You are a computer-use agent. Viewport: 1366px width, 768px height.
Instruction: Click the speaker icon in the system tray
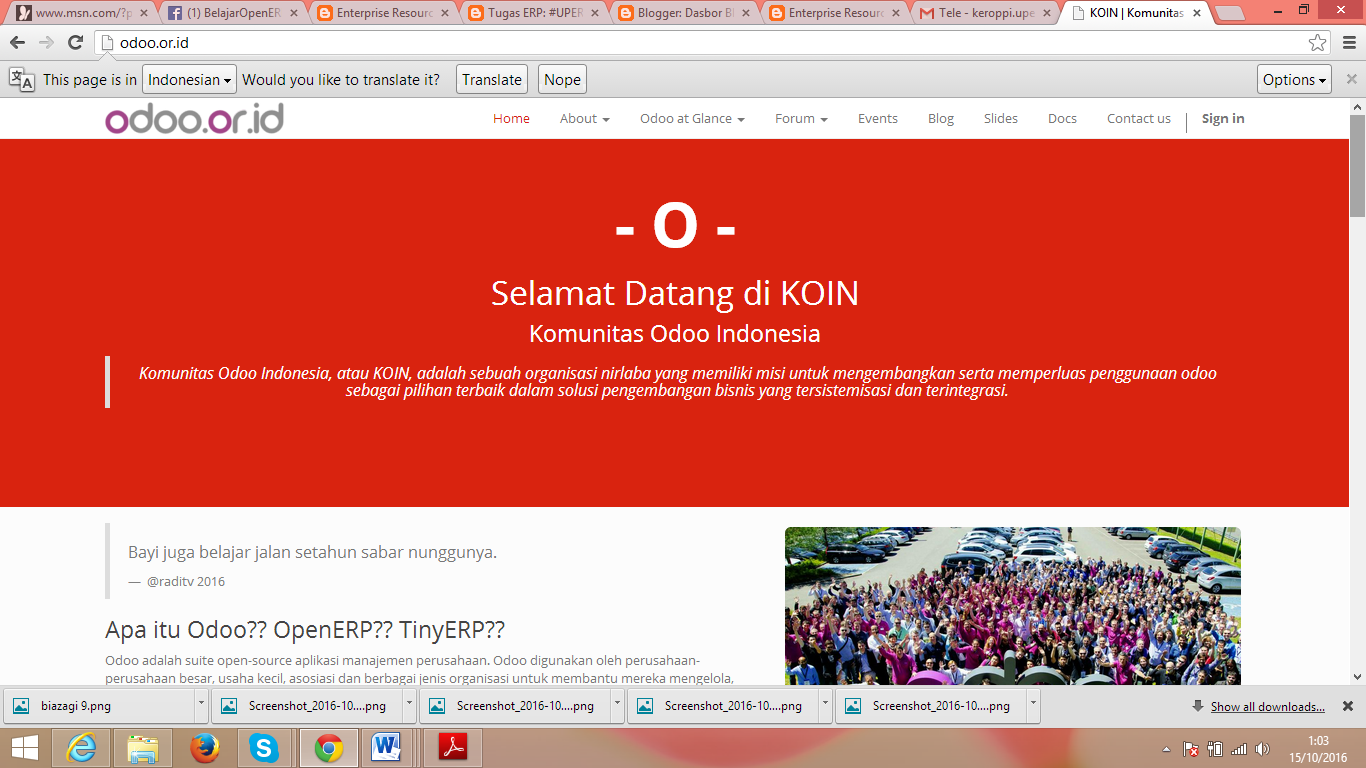coord(1263,747)
